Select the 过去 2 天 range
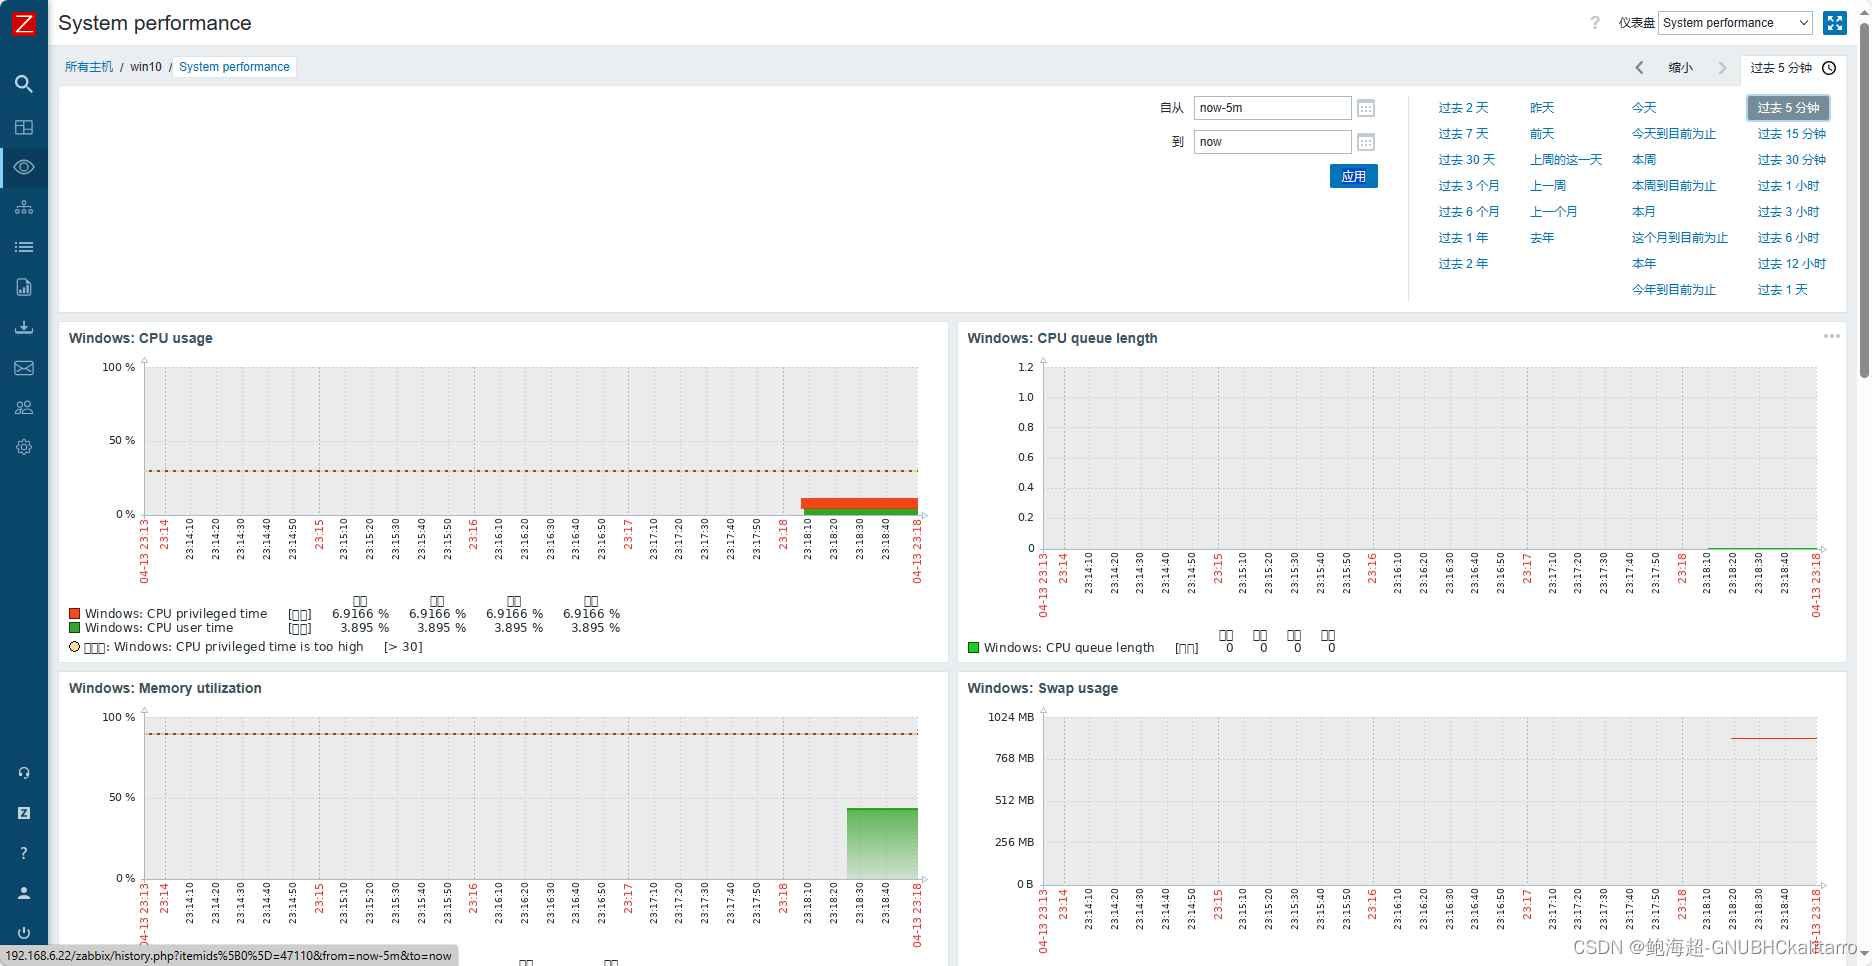The image size is (1872, 966). tap(1463, 108)
